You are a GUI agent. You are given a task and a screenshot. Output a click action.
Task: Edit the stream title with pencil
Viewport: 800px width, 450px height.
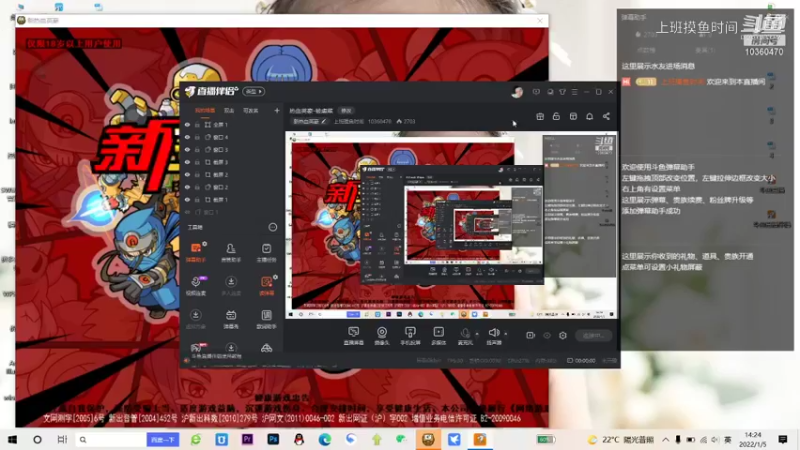click(323, 121)
